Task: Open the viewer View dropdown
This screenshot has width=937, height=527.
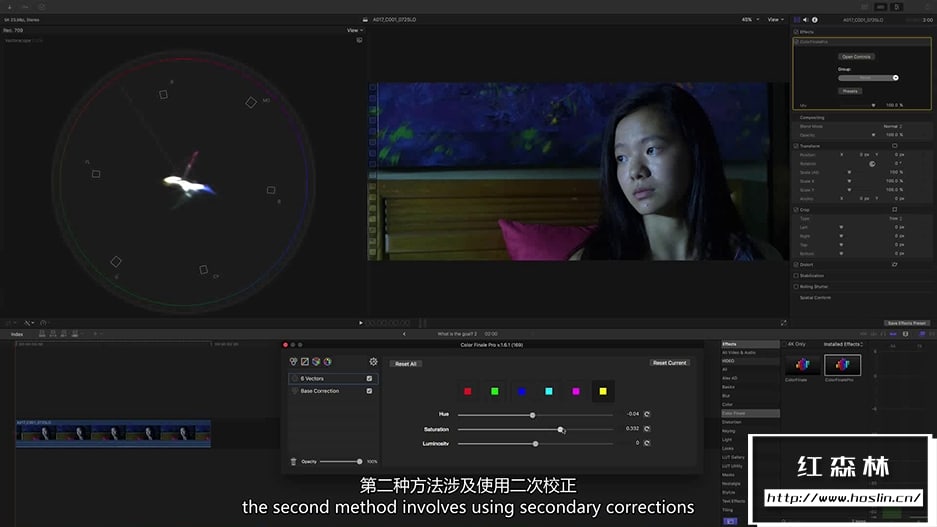Action: coord(776,20)
